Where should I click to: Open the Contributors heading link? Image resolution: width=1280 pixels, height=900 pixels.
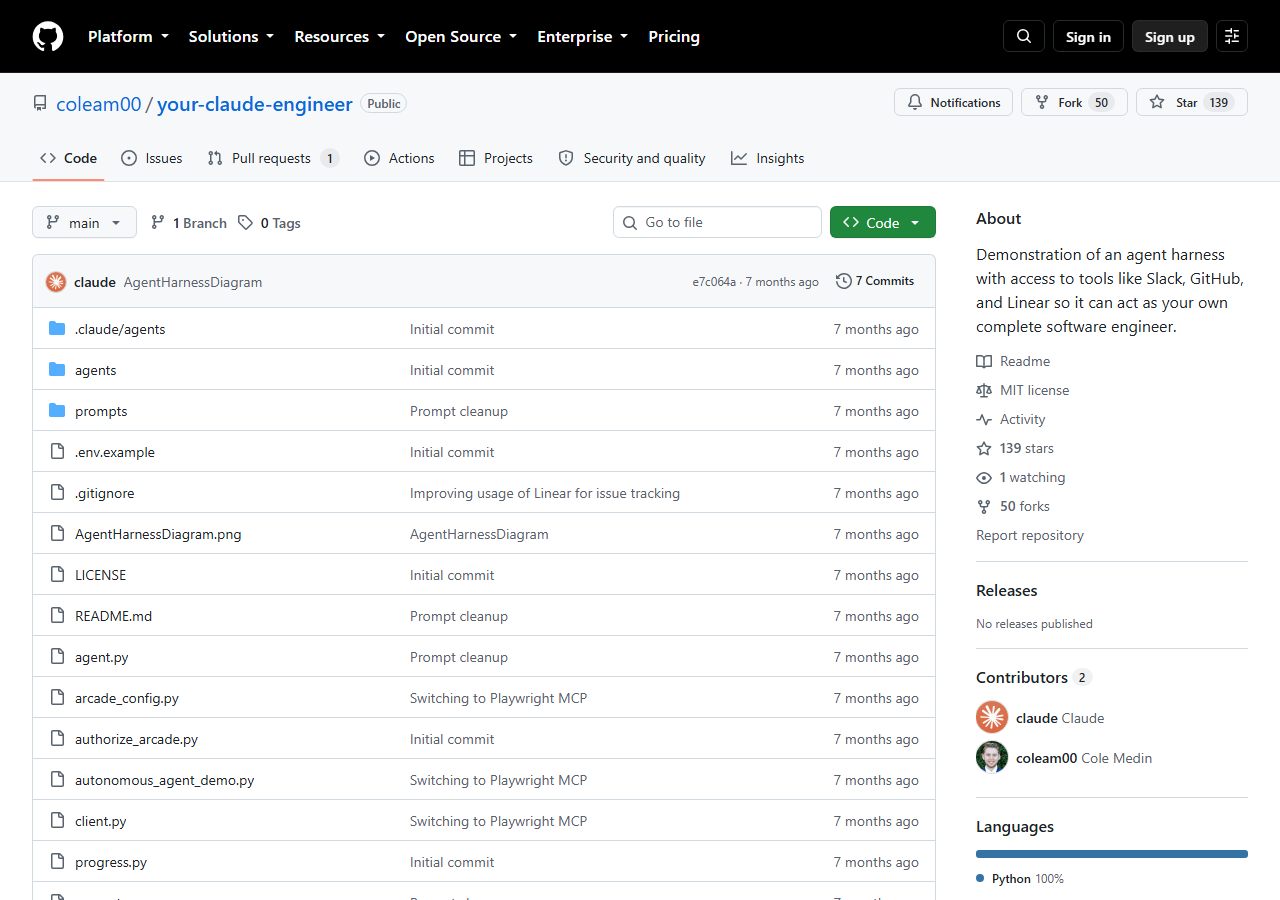coord(1034,677)
